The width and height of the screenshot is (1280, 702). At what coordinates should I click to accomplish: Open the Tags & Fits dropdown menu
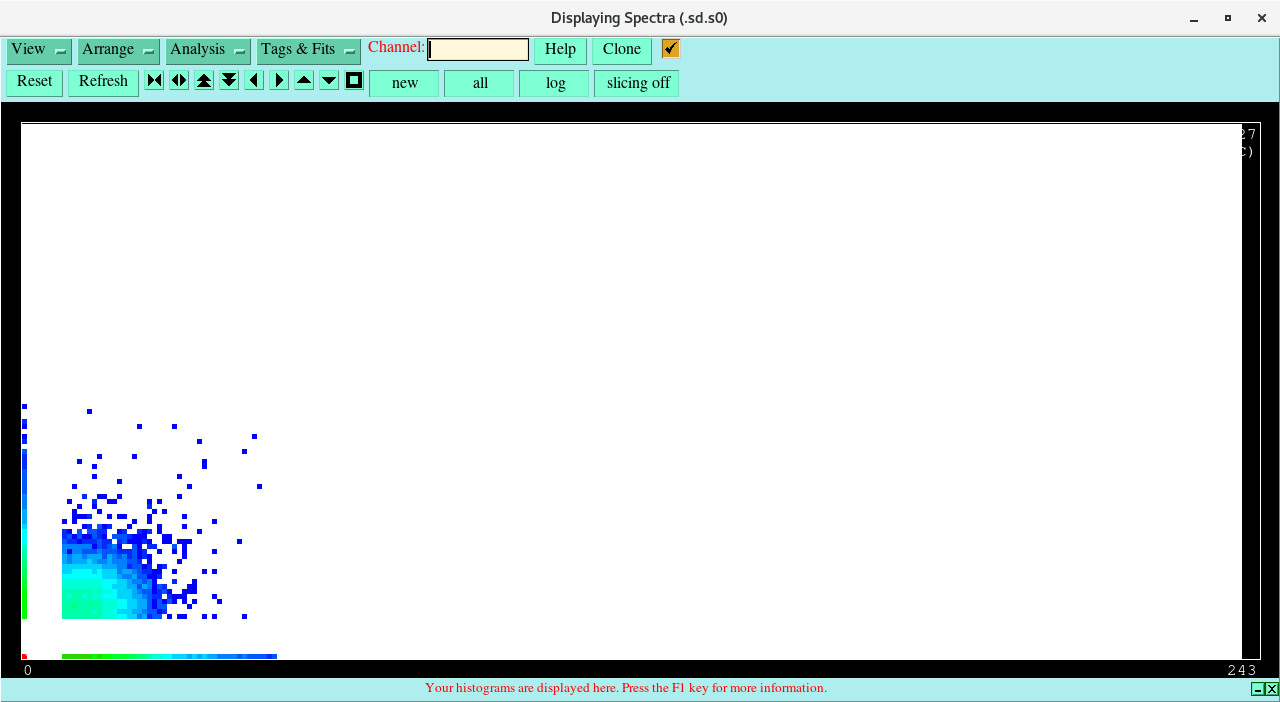click(309, 51)
